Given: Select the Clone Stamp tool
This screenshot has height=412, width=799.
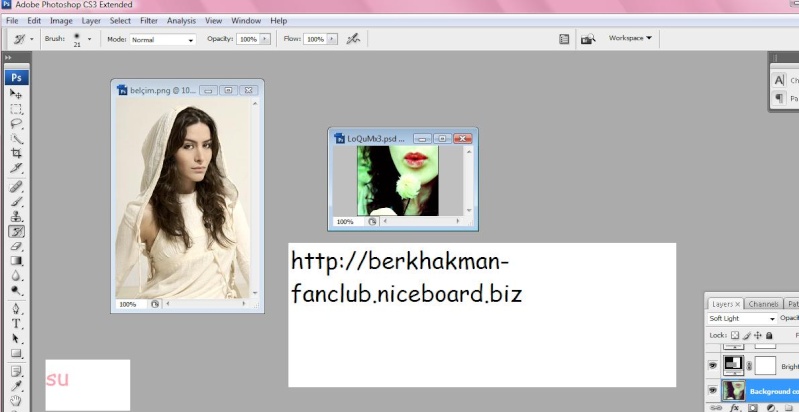Looking at the screenshot, I should click(16, 216).
